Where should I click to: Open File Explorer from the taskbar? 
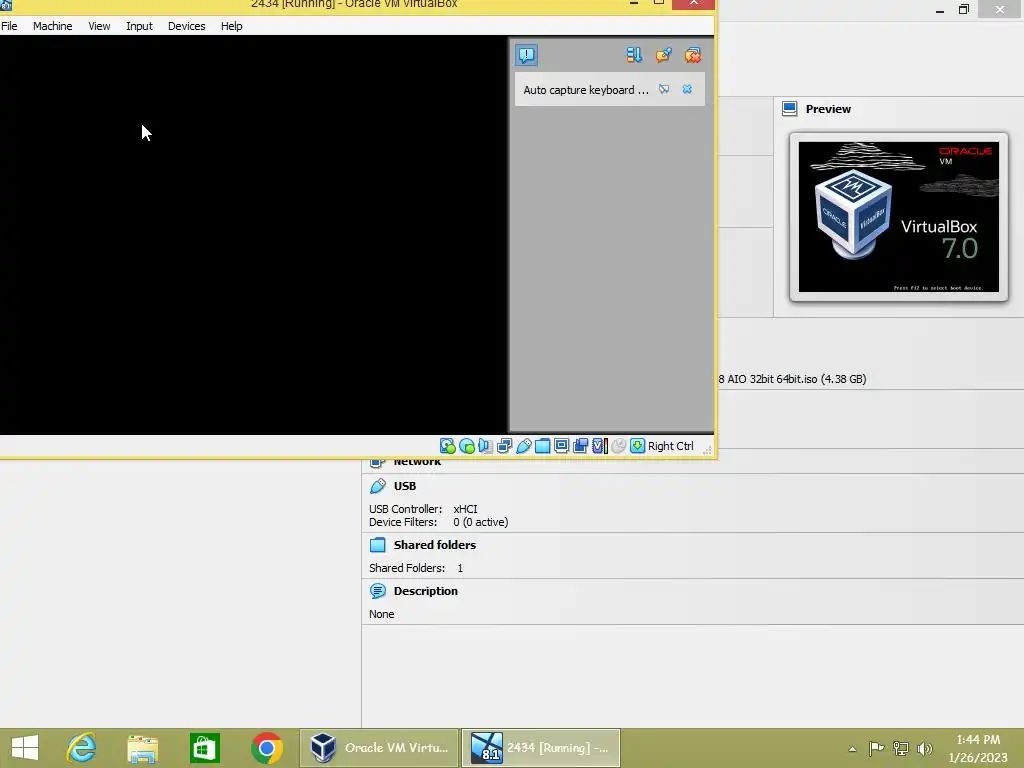pos(142,748)
